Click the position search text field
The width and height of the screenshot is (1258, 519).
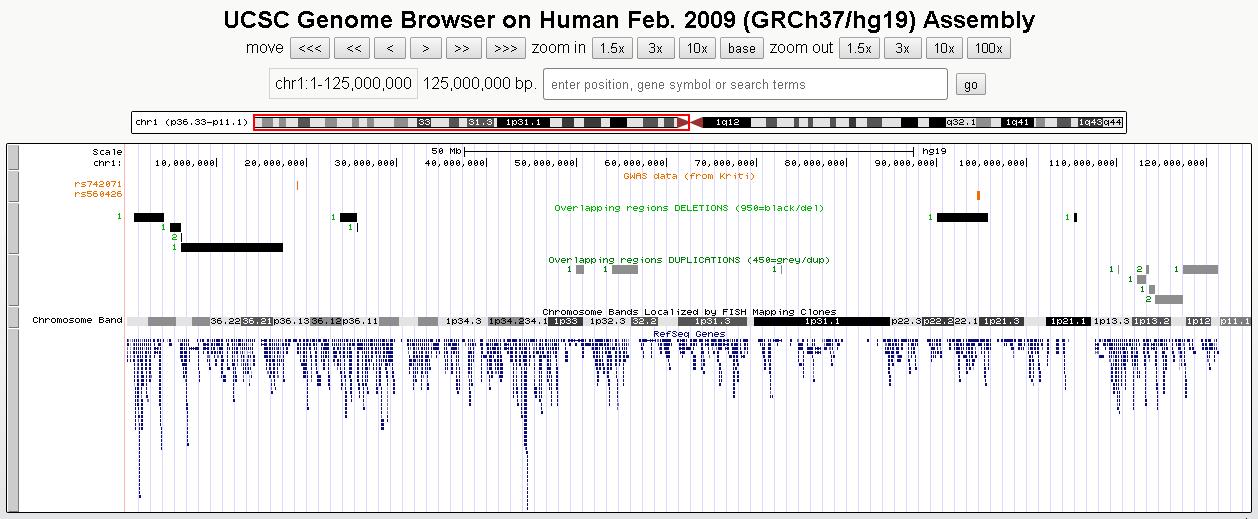point(745,84)
